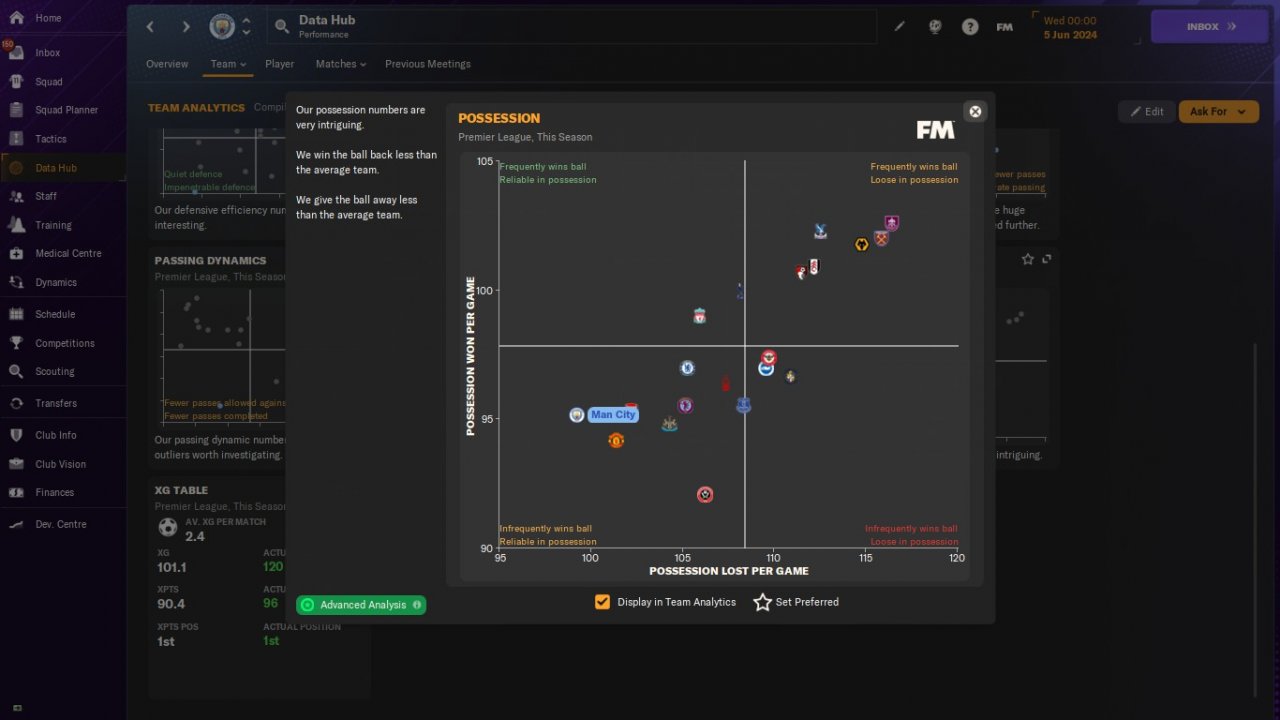Image resolution: width=1280 pixels, height=720 pixels.
Task: Click the FM menu icon in top bar
Action: [1005, 27]
